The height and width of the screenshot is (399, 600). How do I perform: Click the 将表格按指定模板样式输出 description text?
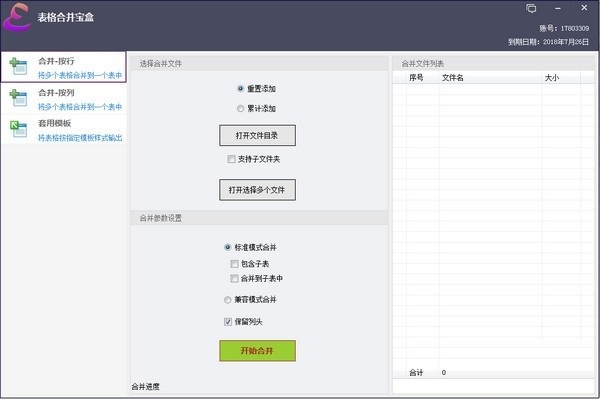tap(80, 138)
